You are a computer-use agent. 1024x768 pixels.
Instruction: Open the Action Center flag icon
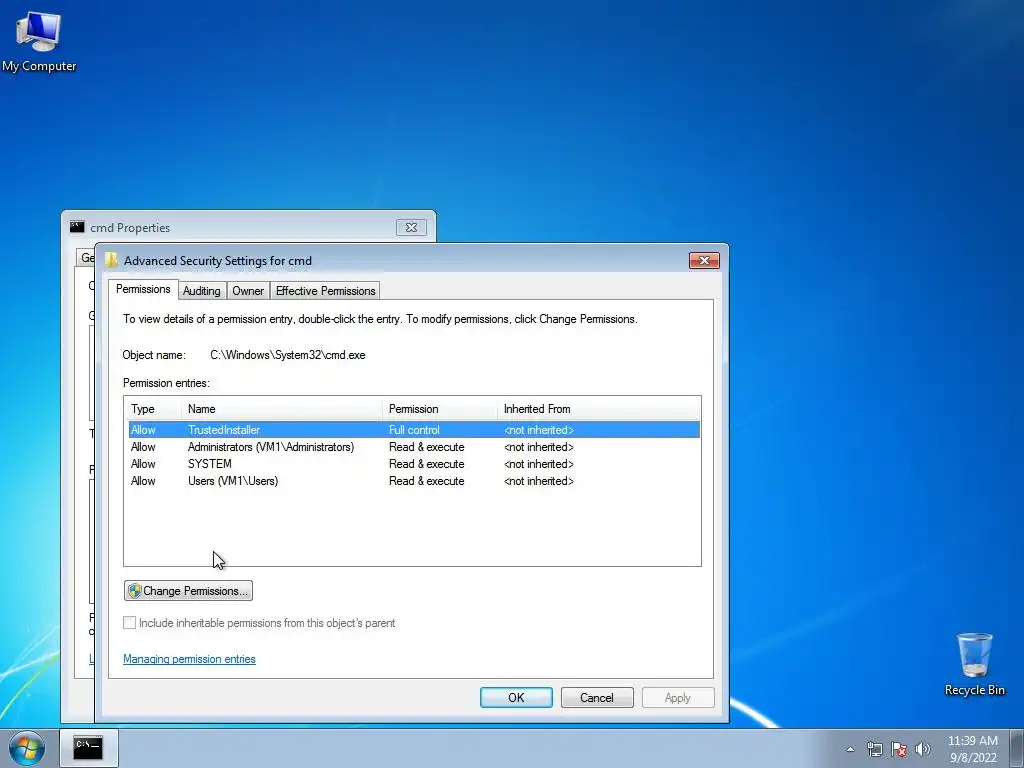[899, 749]
